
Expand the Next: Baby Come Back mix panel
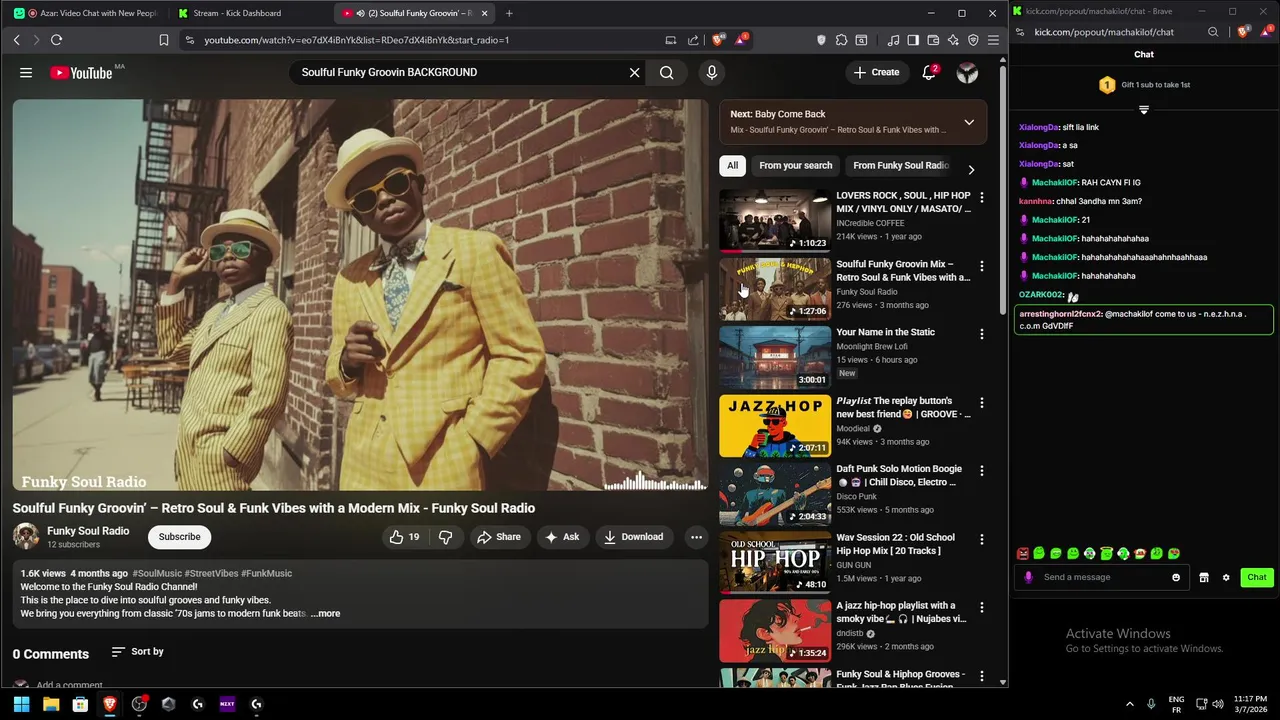[x=968, y=122]
